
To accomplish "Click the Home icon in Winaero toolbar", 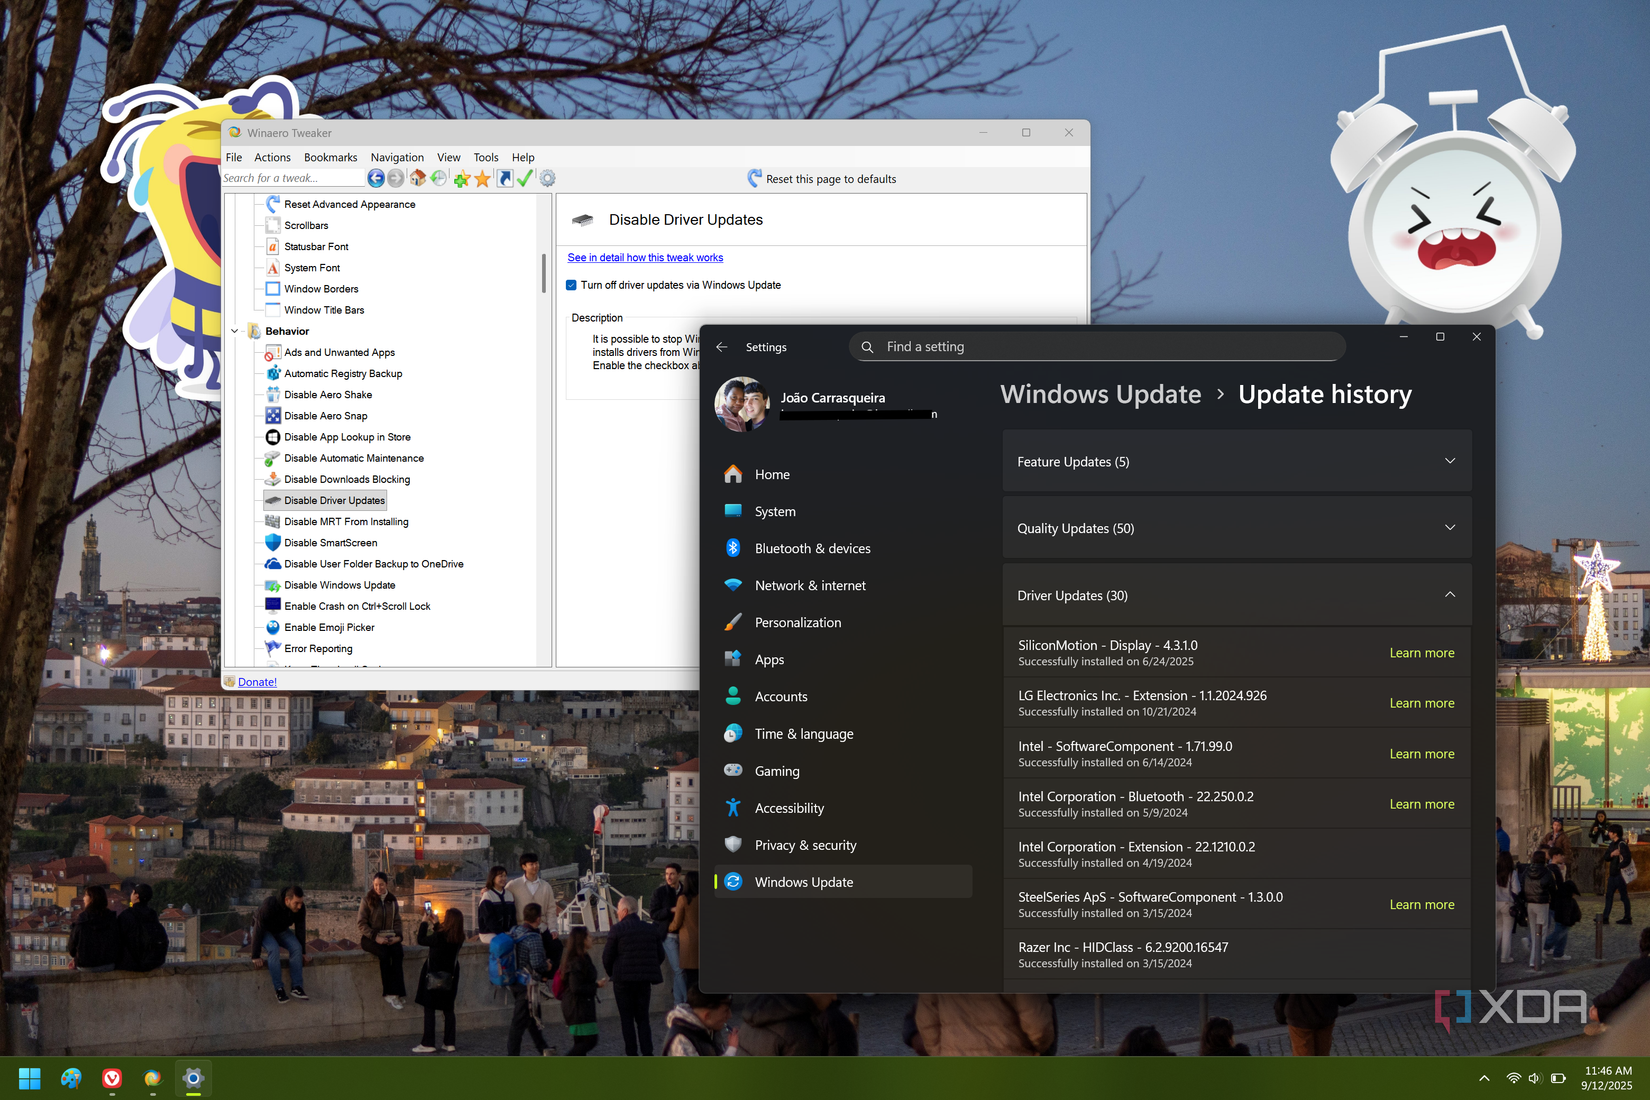I will click(x=417, y=178).
